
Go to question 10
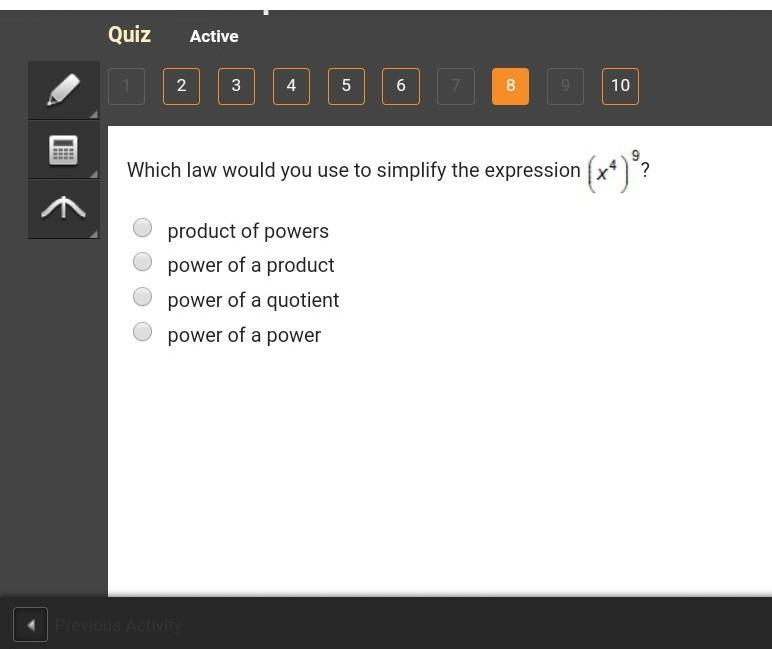[x=620, y=86]
